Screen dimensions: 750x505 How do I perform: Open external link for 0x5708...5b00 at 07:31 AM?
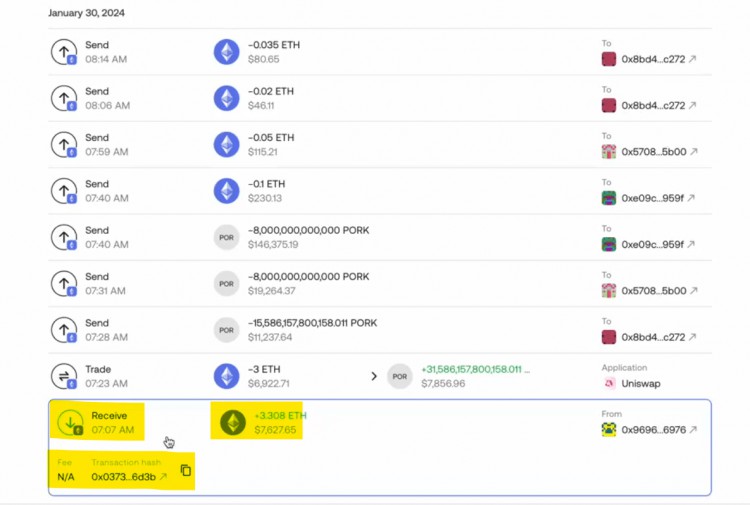694,291
